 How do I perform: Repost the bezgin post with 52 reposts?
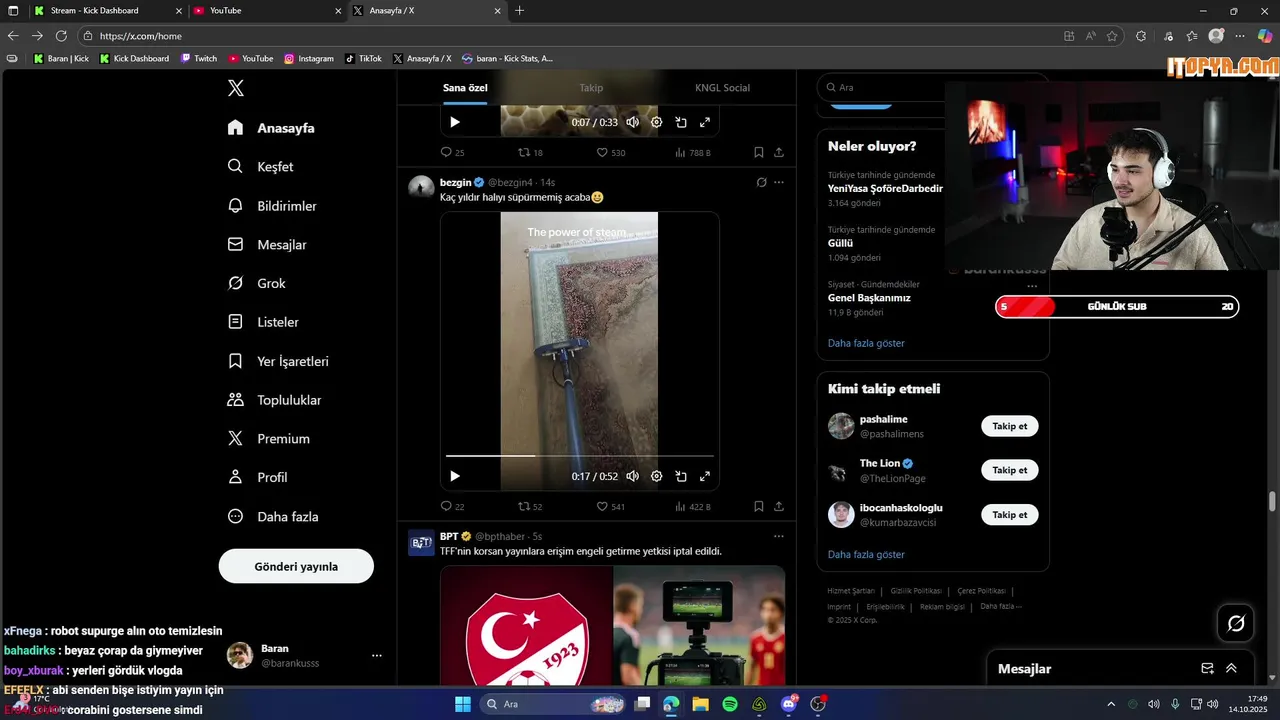pos(530,507)
